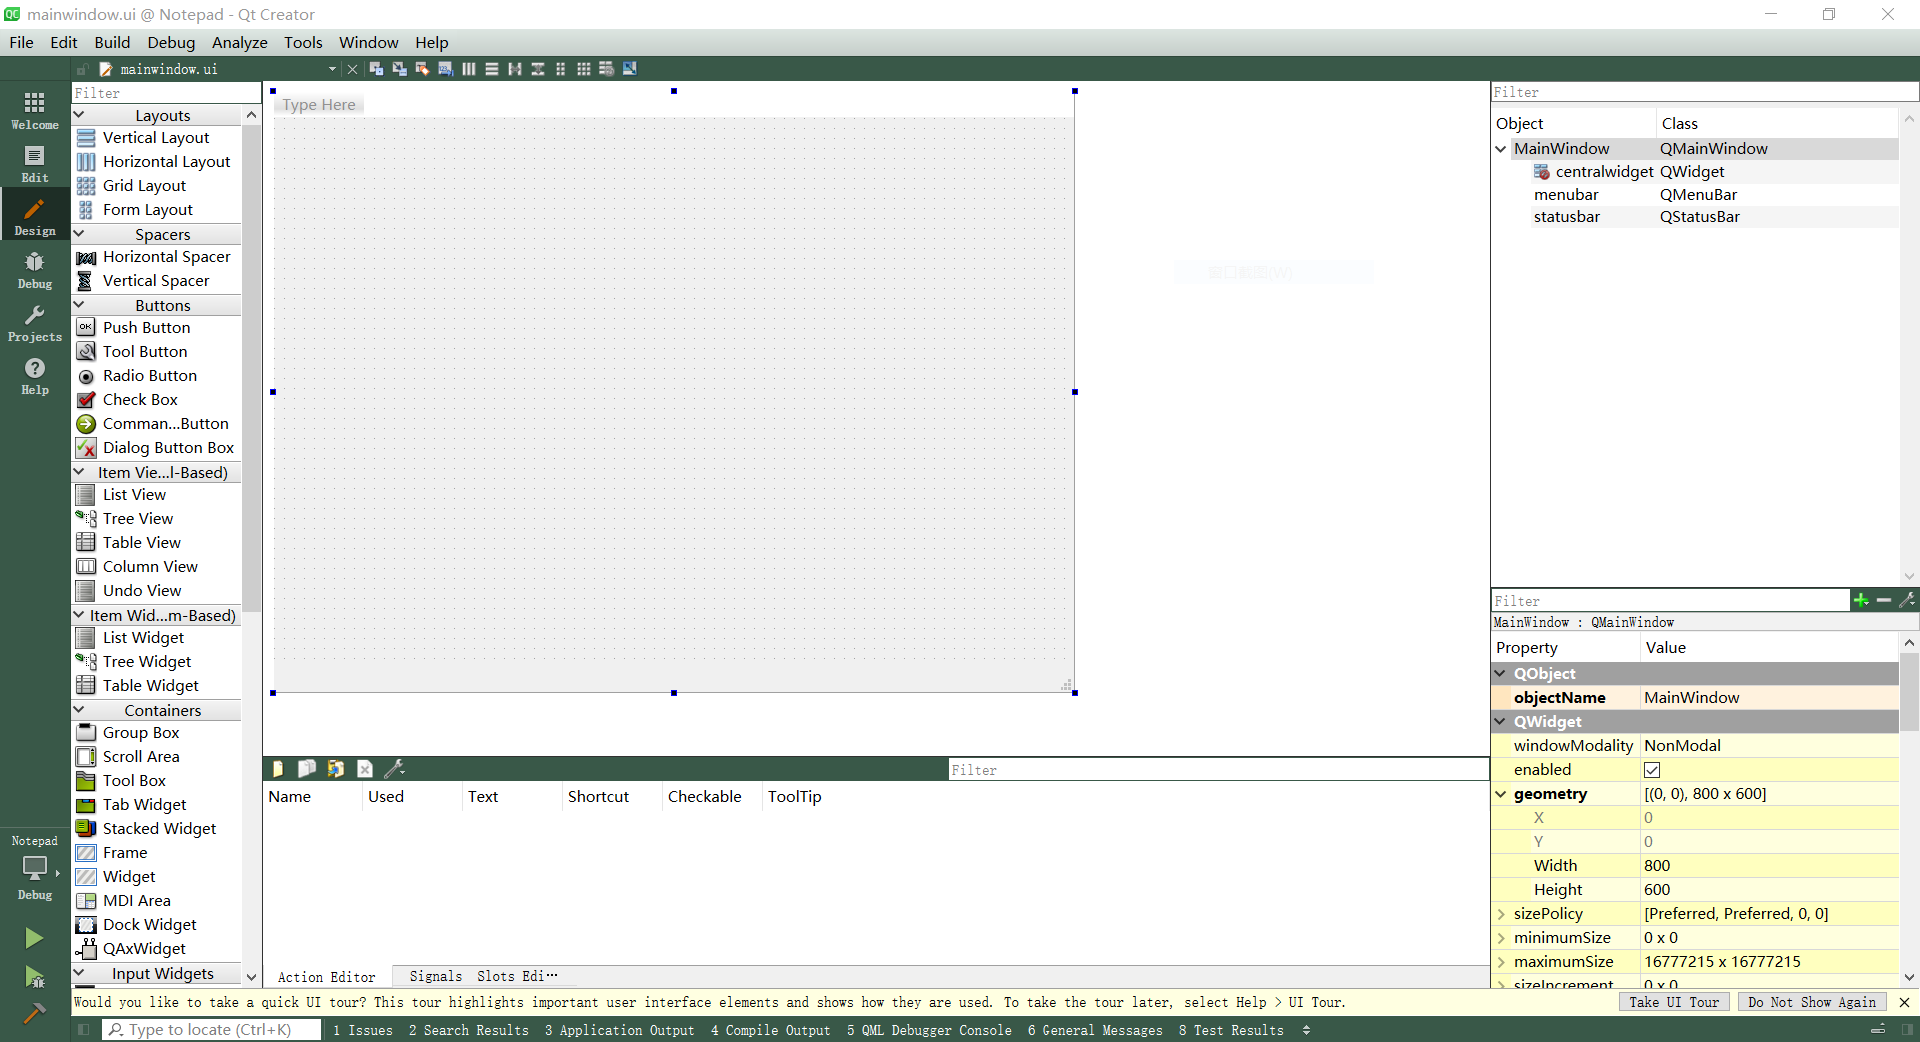
Task: Collapse the MainWindow tree node
Action: [1501, 149]
